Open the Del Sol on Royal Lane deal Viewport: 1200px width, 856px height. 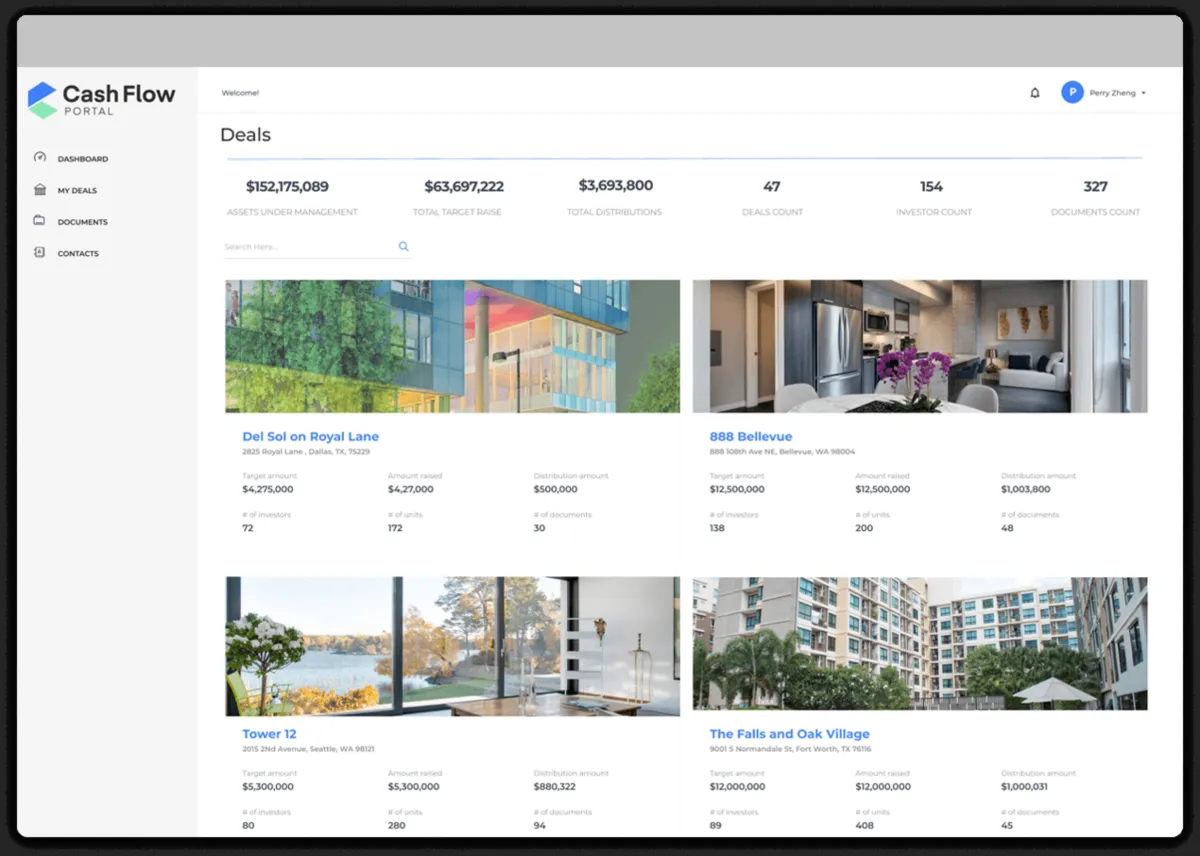(310, 436)
